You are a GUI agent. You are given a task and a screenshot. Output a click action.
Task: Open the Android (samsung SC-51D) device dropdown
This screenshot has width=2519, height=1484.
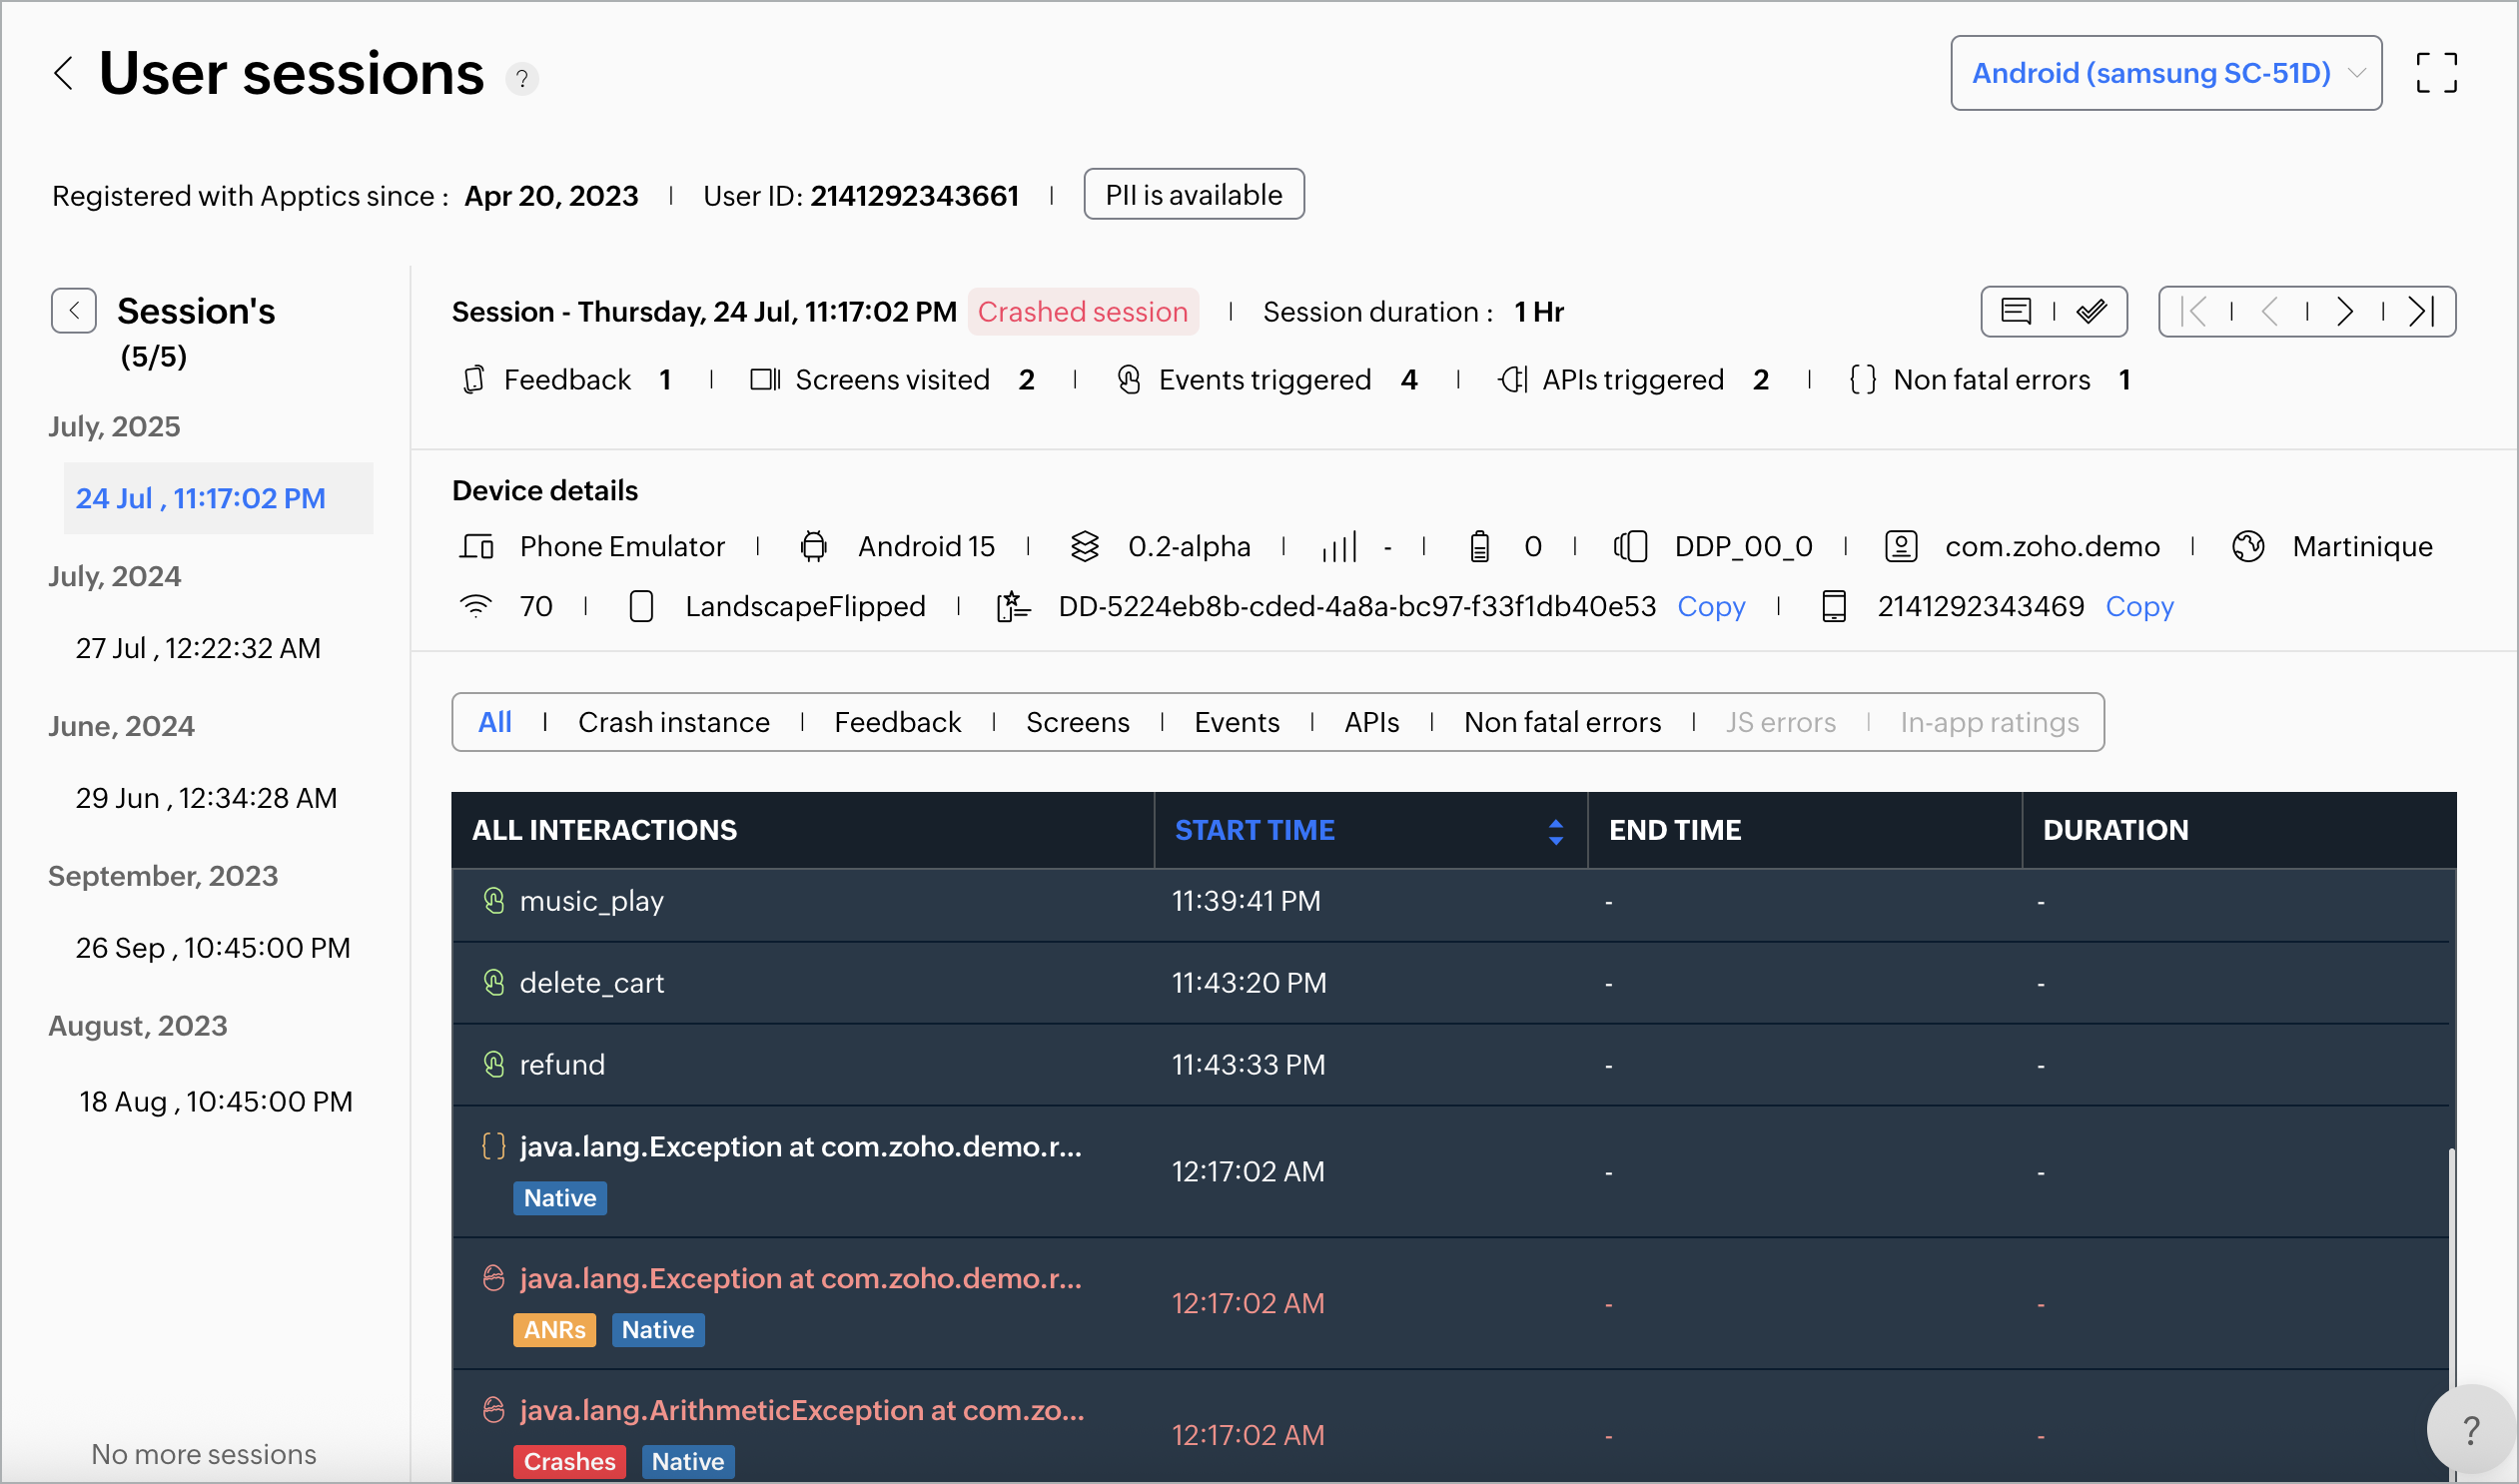coord(2165,73)
